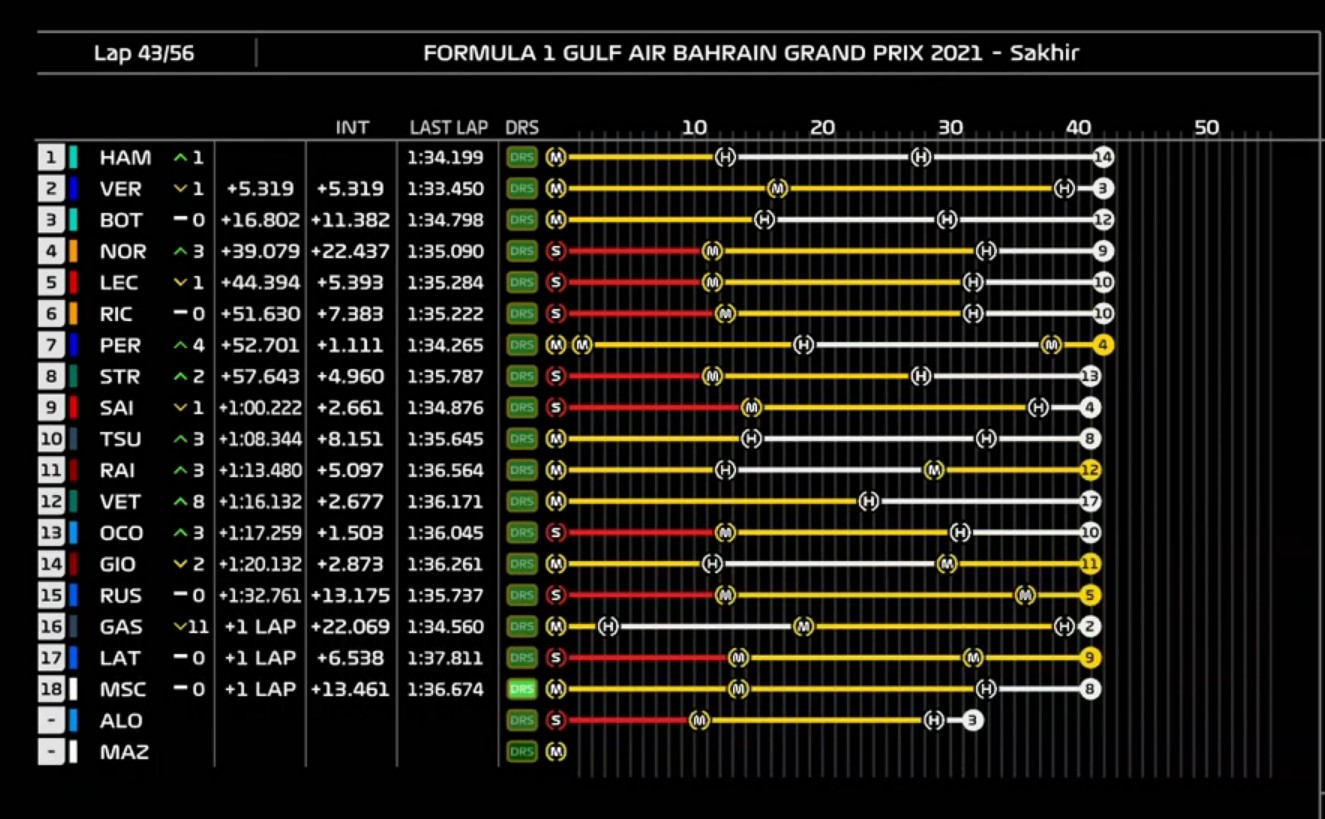Click Hamilton's starting Medium tyre icon

[x=556, y=157]
